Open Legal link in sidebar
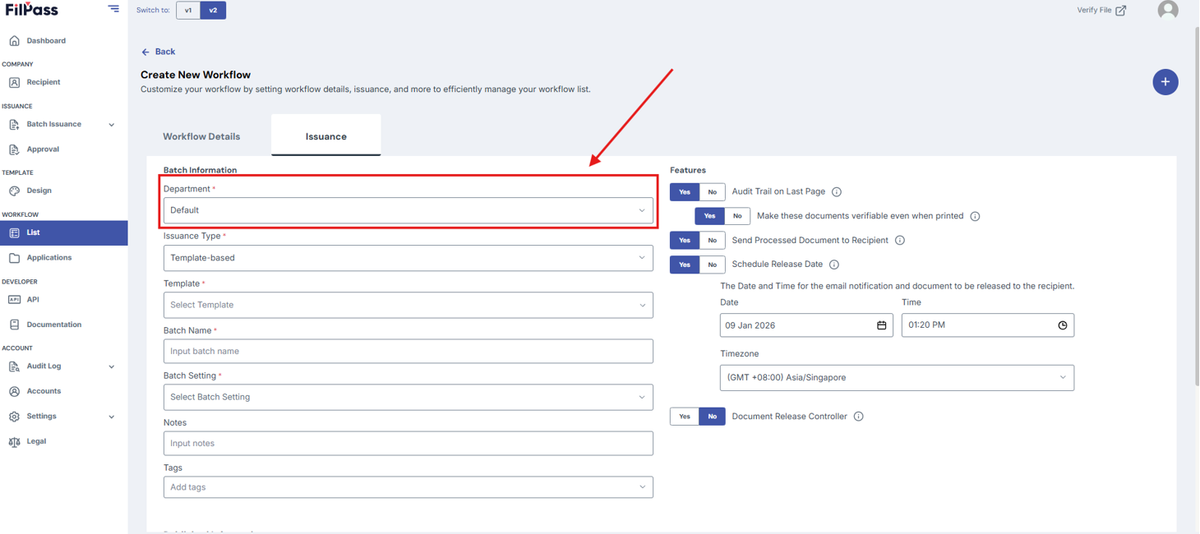Screen dimensions: 1200x534 coord(36,441)
